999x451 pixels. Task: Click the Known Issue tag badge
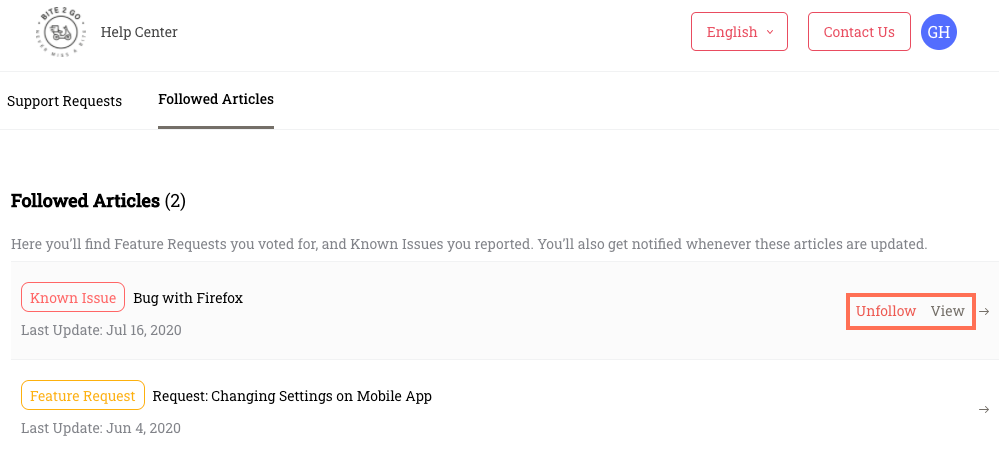click(x=73, y=297)
